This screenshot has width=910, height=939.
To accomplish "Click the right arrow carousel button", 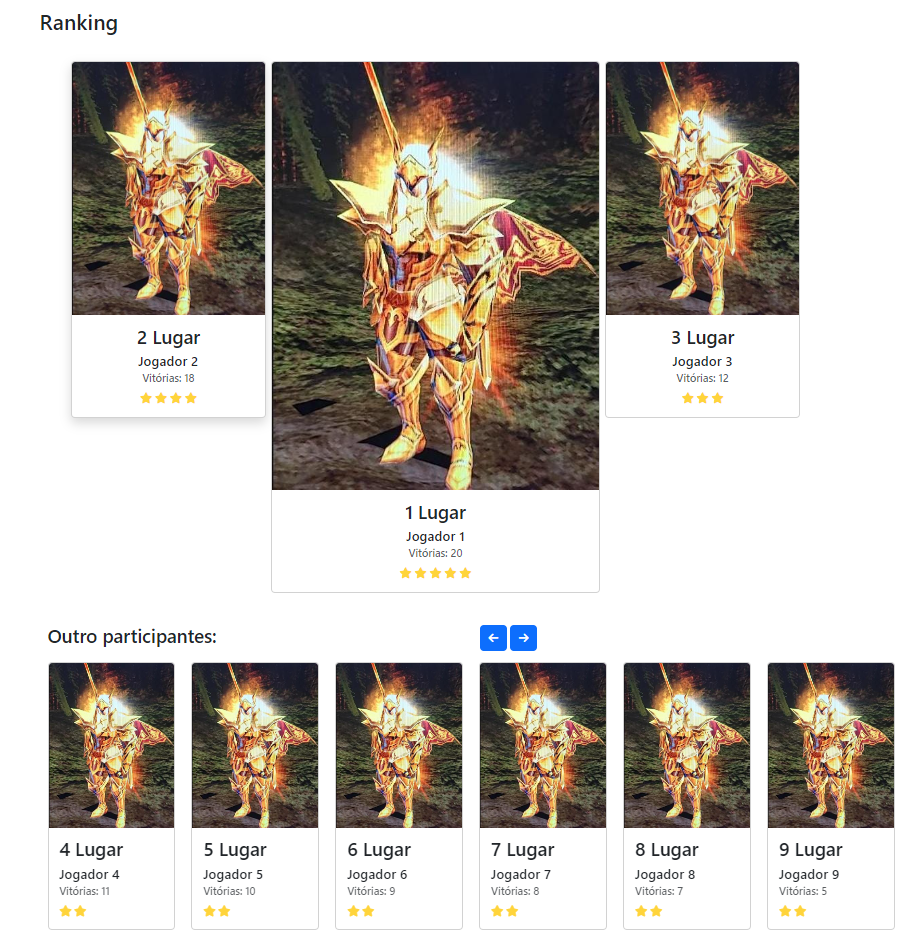I will [523, 638].
